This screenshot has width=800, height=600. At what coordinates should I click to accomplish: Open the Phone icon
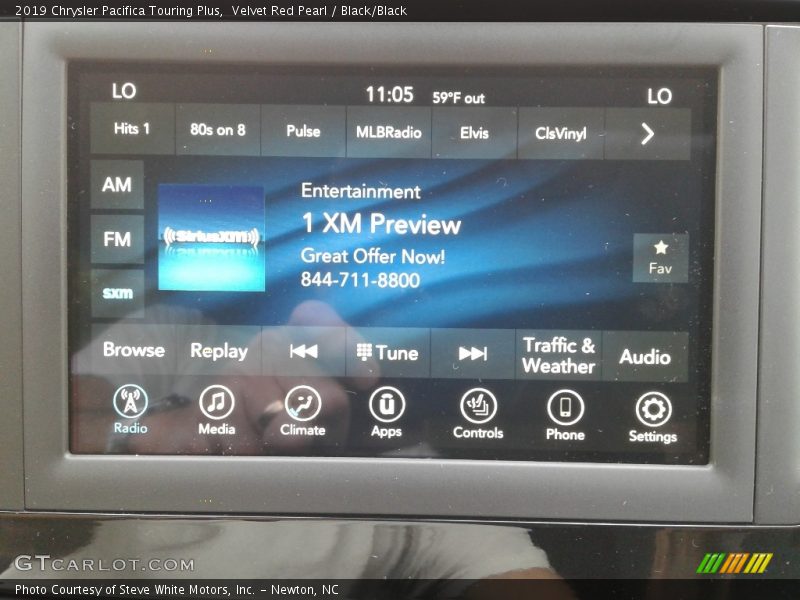pos(565,415)
